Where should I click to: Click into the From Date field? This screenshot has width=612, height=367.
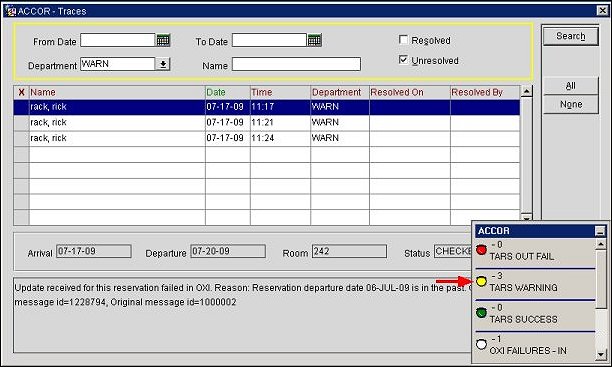point(117,40)
